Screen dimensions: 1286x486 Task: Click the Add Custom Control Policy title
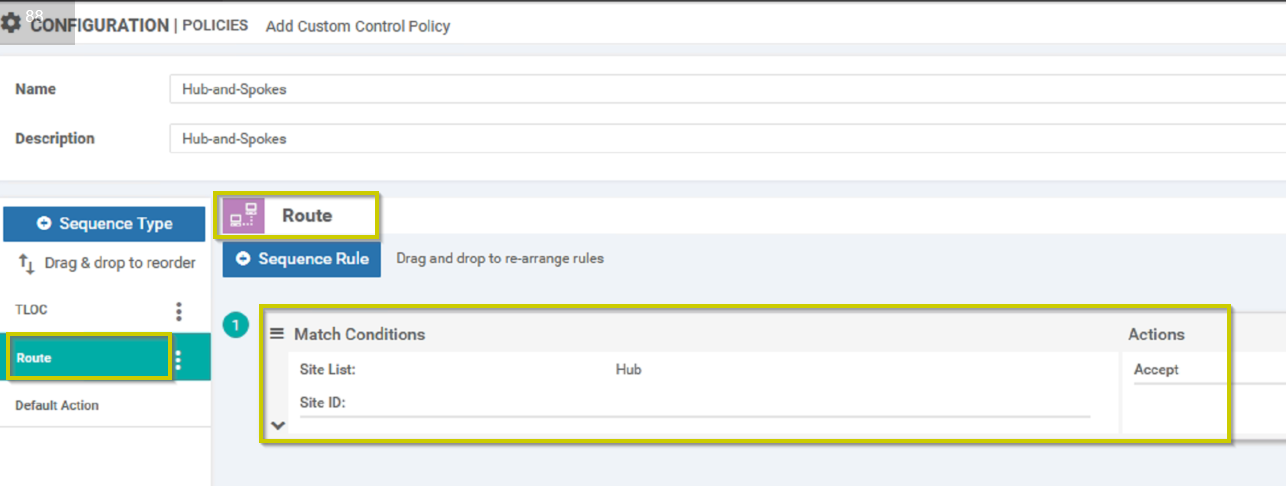click(358, 26)
